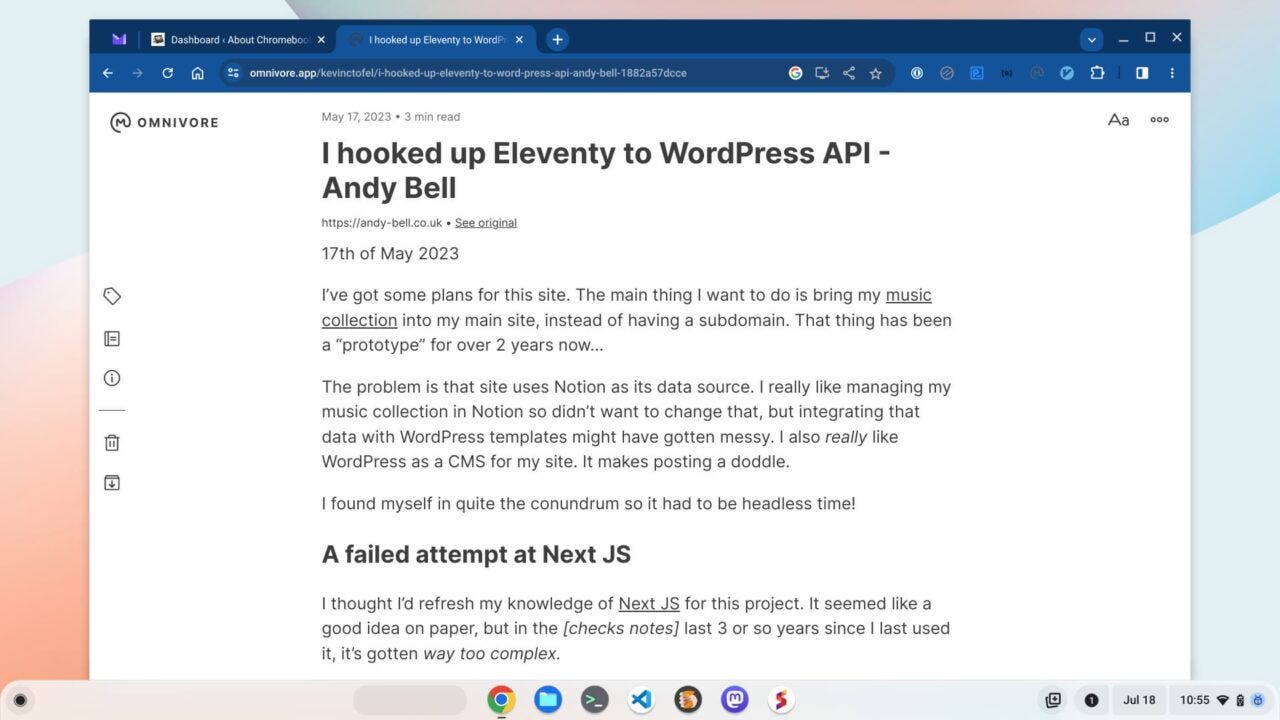Bookmark this page with the star

click(876, 73)
